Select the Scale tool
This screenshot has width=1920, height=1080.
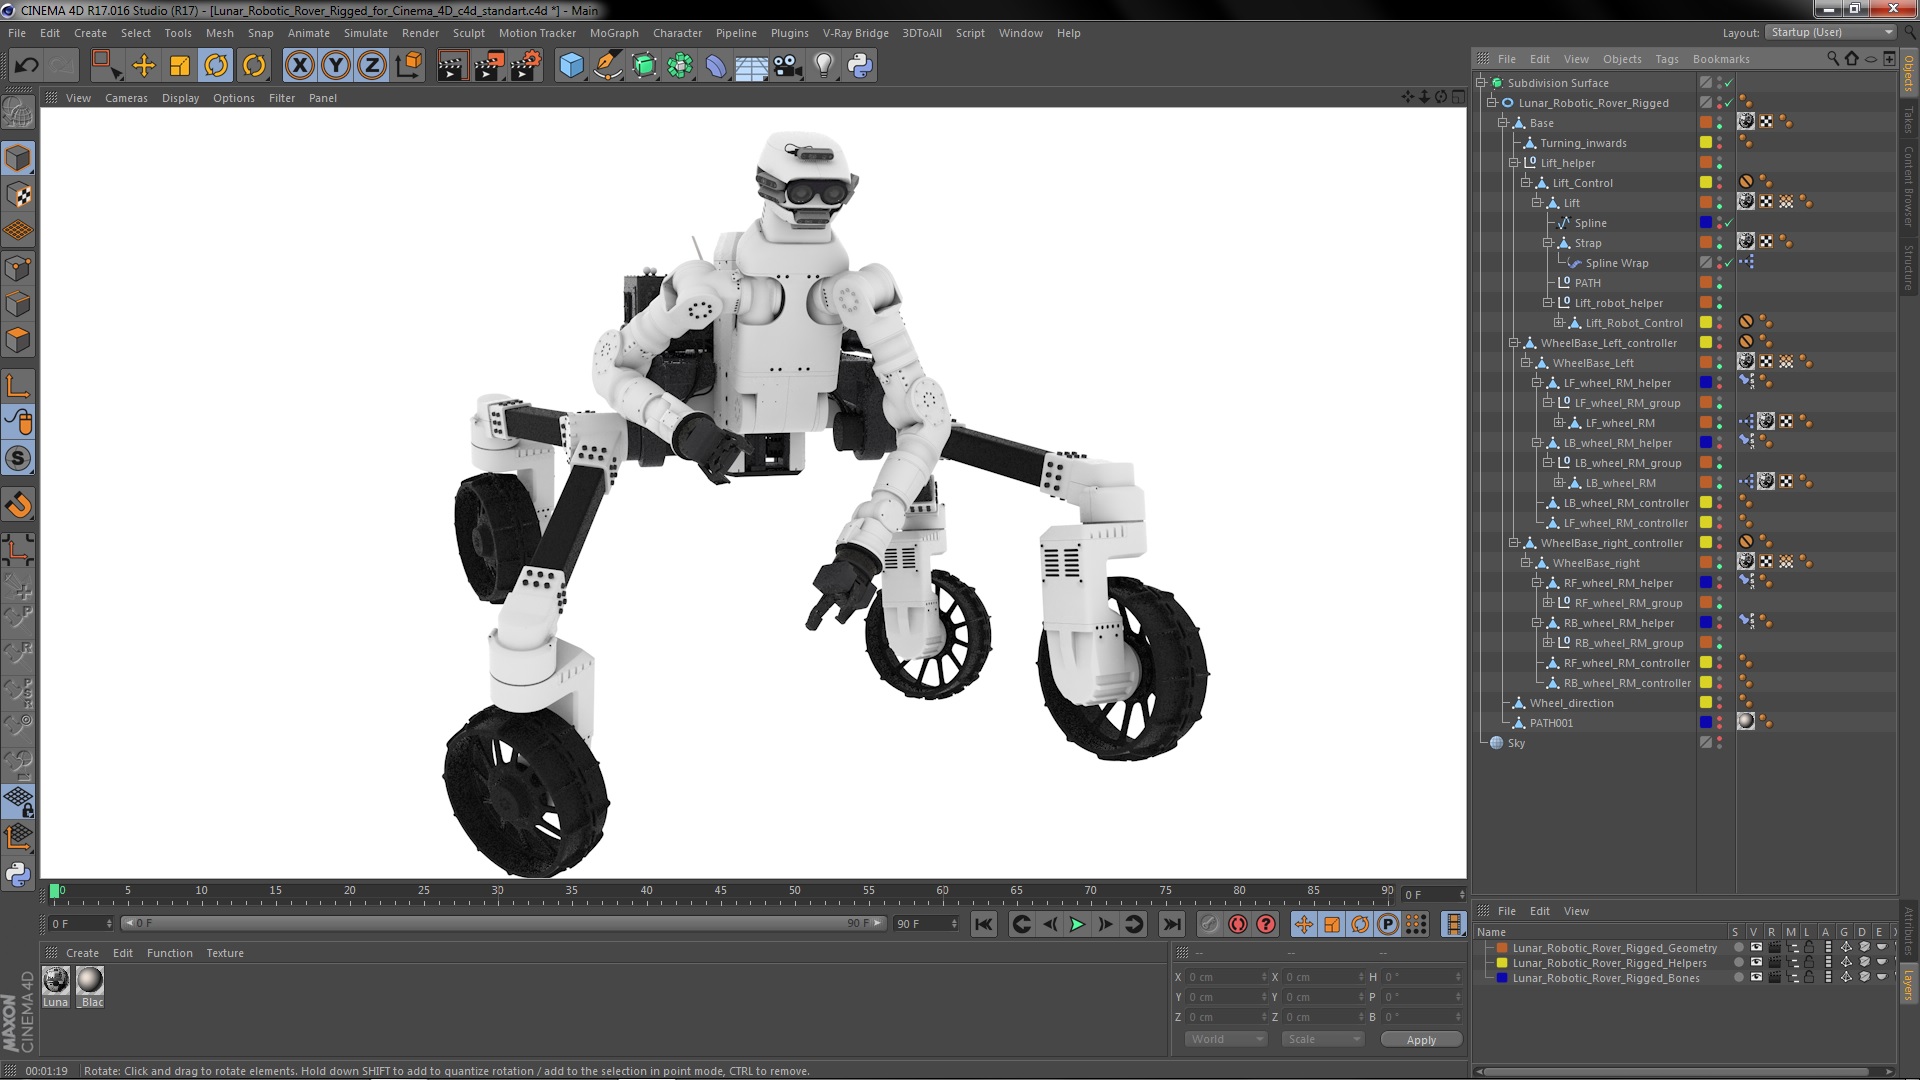click(x=180, y=66)
